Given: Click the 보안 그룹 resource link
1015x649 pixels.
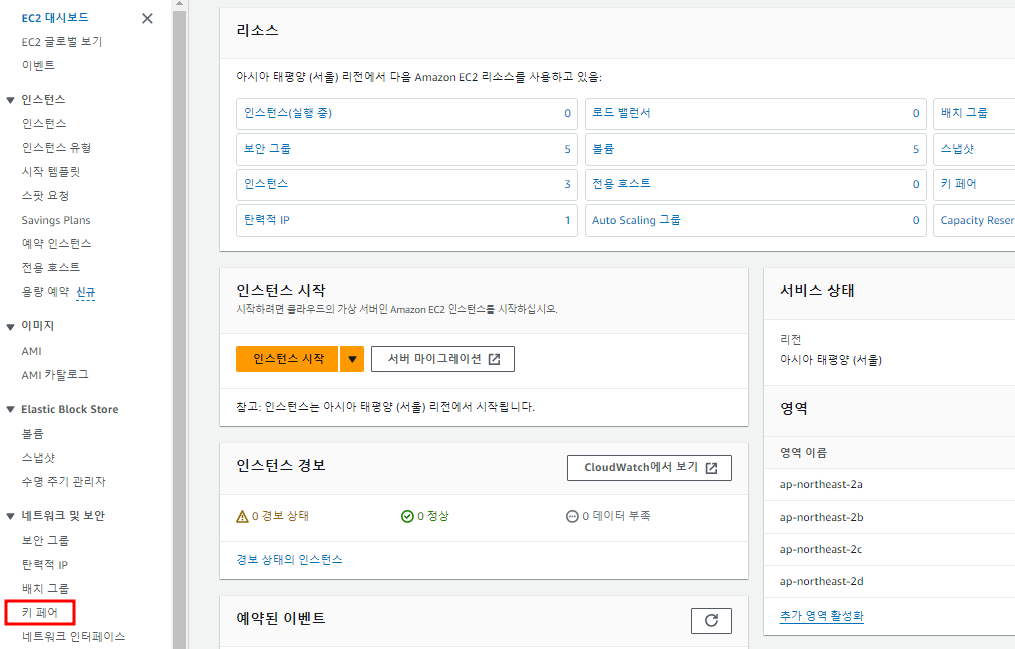Looking at the screenshot, I should click(267, 149).
